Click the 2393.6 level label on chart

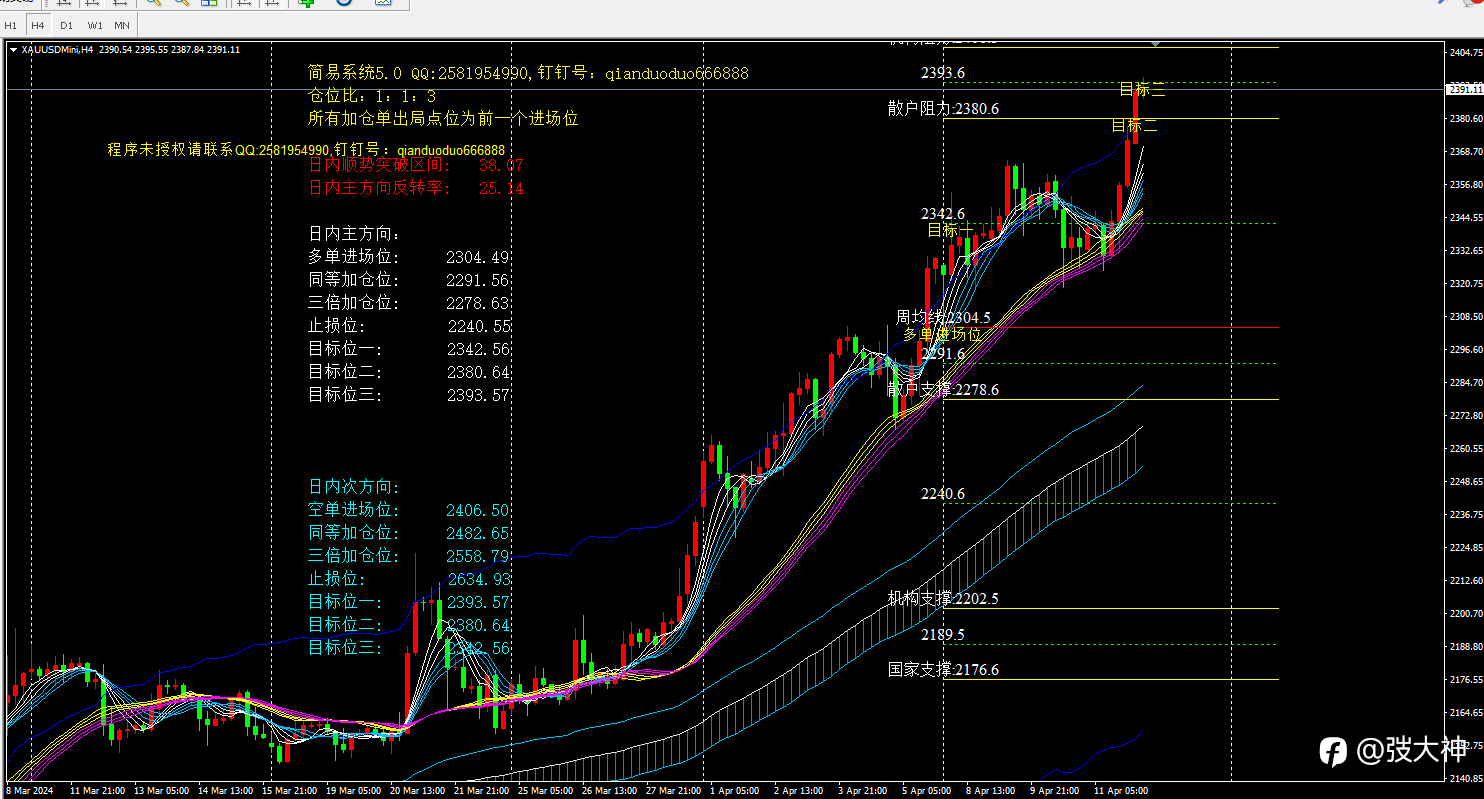(943, 73)
